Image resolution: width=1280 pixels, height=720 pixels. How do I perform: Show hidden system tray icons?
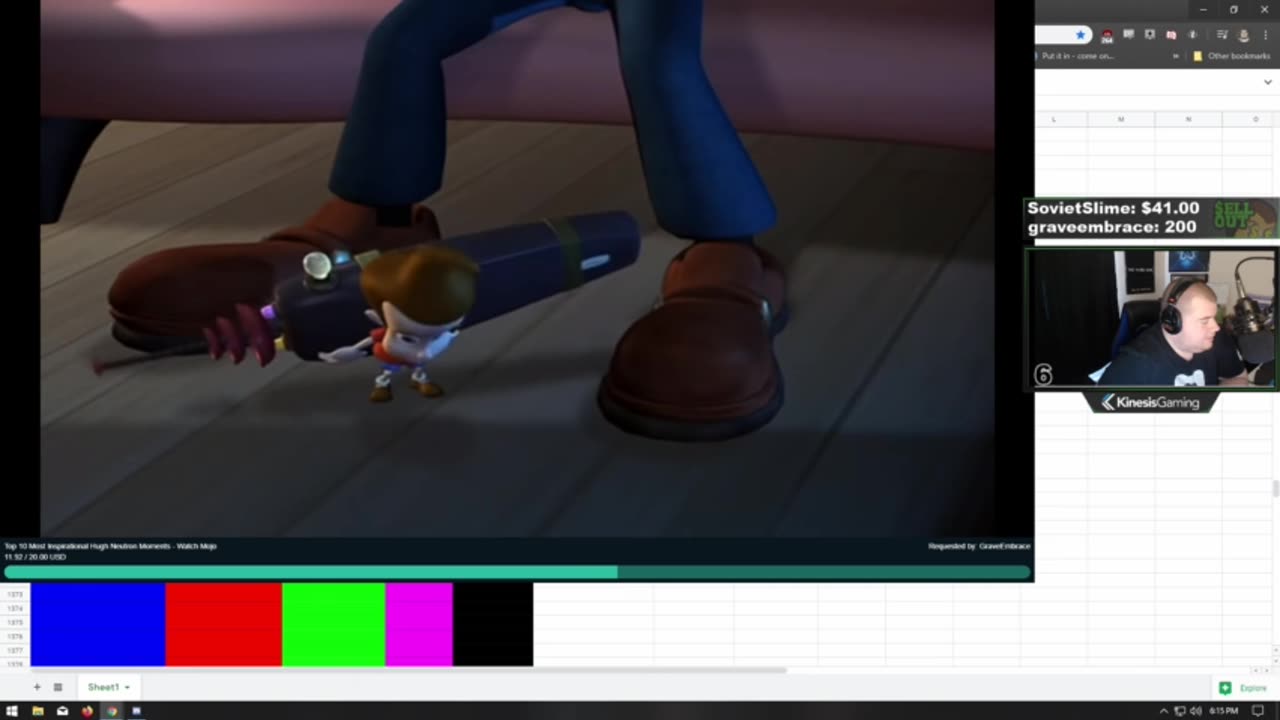pos(1164,711)
